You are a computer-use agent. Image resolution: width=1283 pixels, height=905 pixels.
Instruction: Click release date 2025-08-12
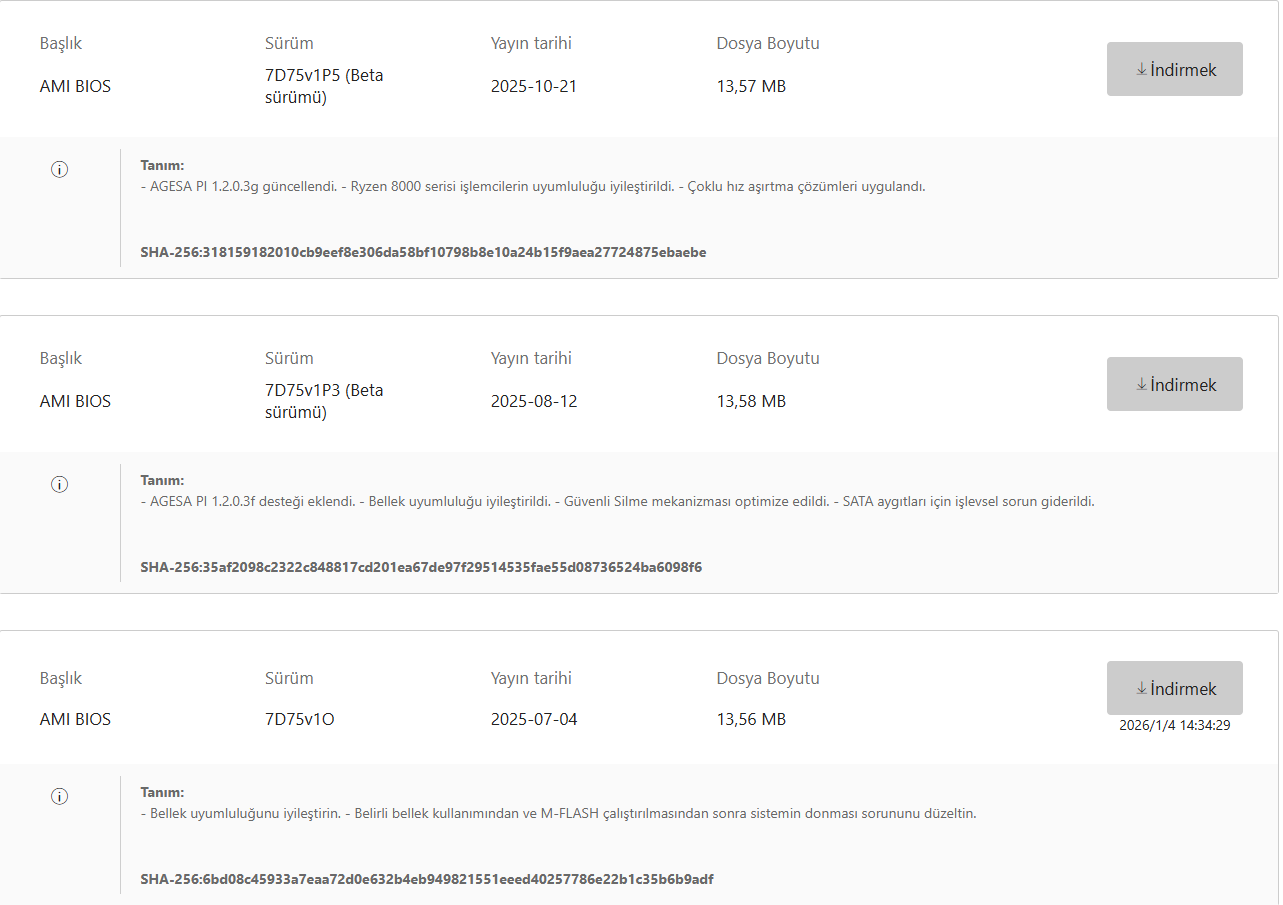(x=534, y=401)
